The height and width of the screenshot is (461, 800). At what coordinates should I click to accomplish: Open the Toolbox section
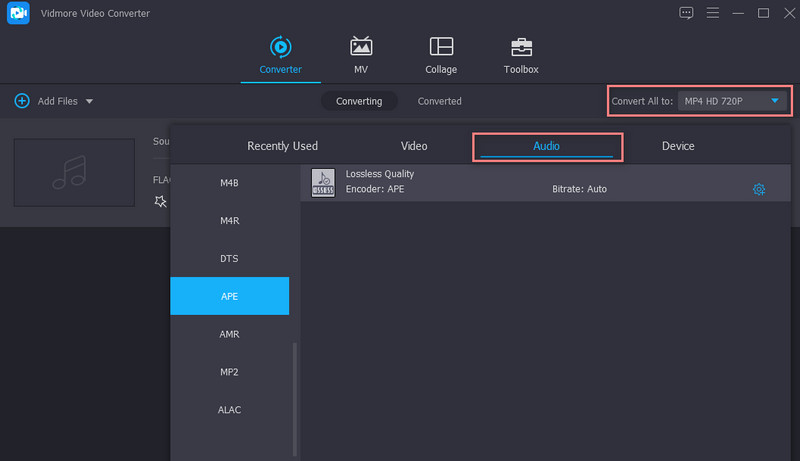coord(521,47)
